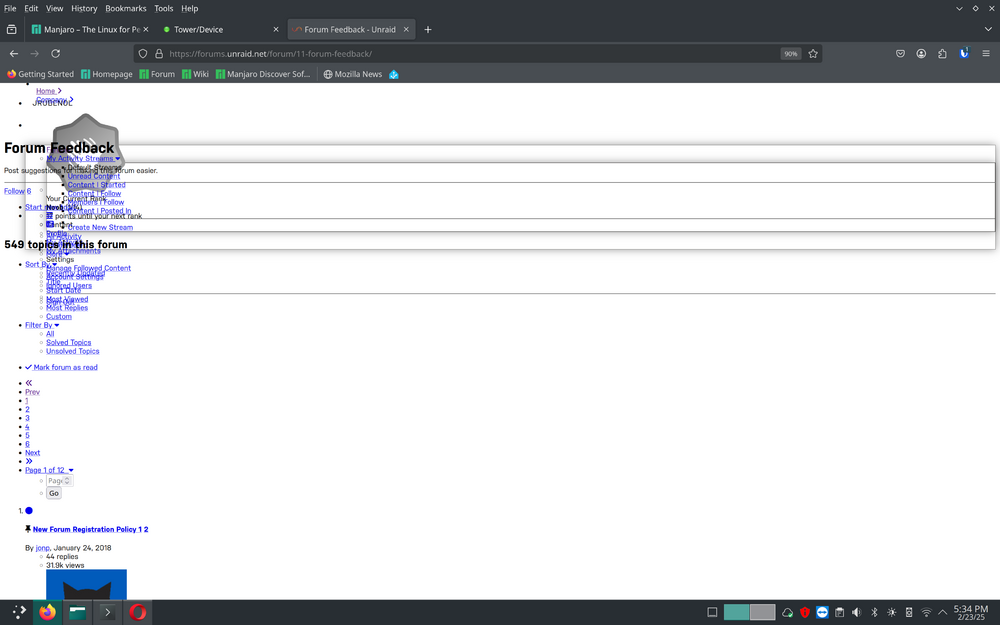Open jonp's profile link

tap(42, 548)
